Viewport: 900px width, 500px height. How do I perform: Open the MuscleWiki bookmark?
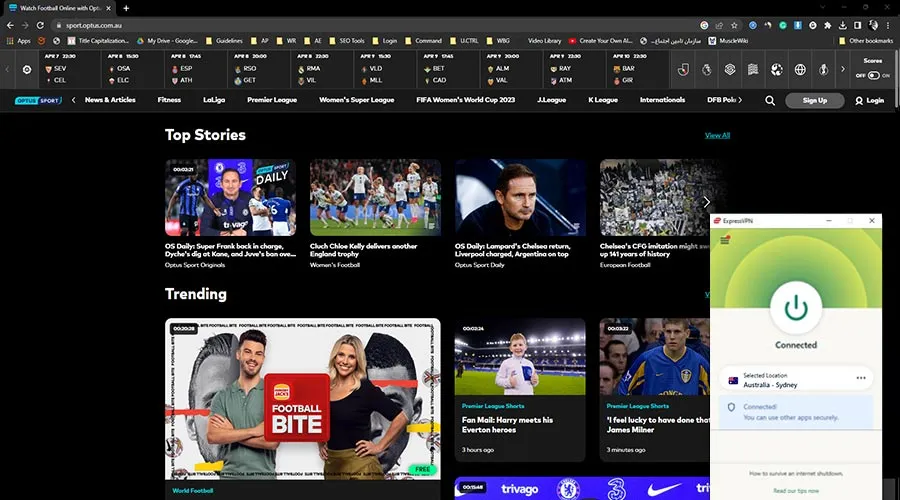(728, 41)
